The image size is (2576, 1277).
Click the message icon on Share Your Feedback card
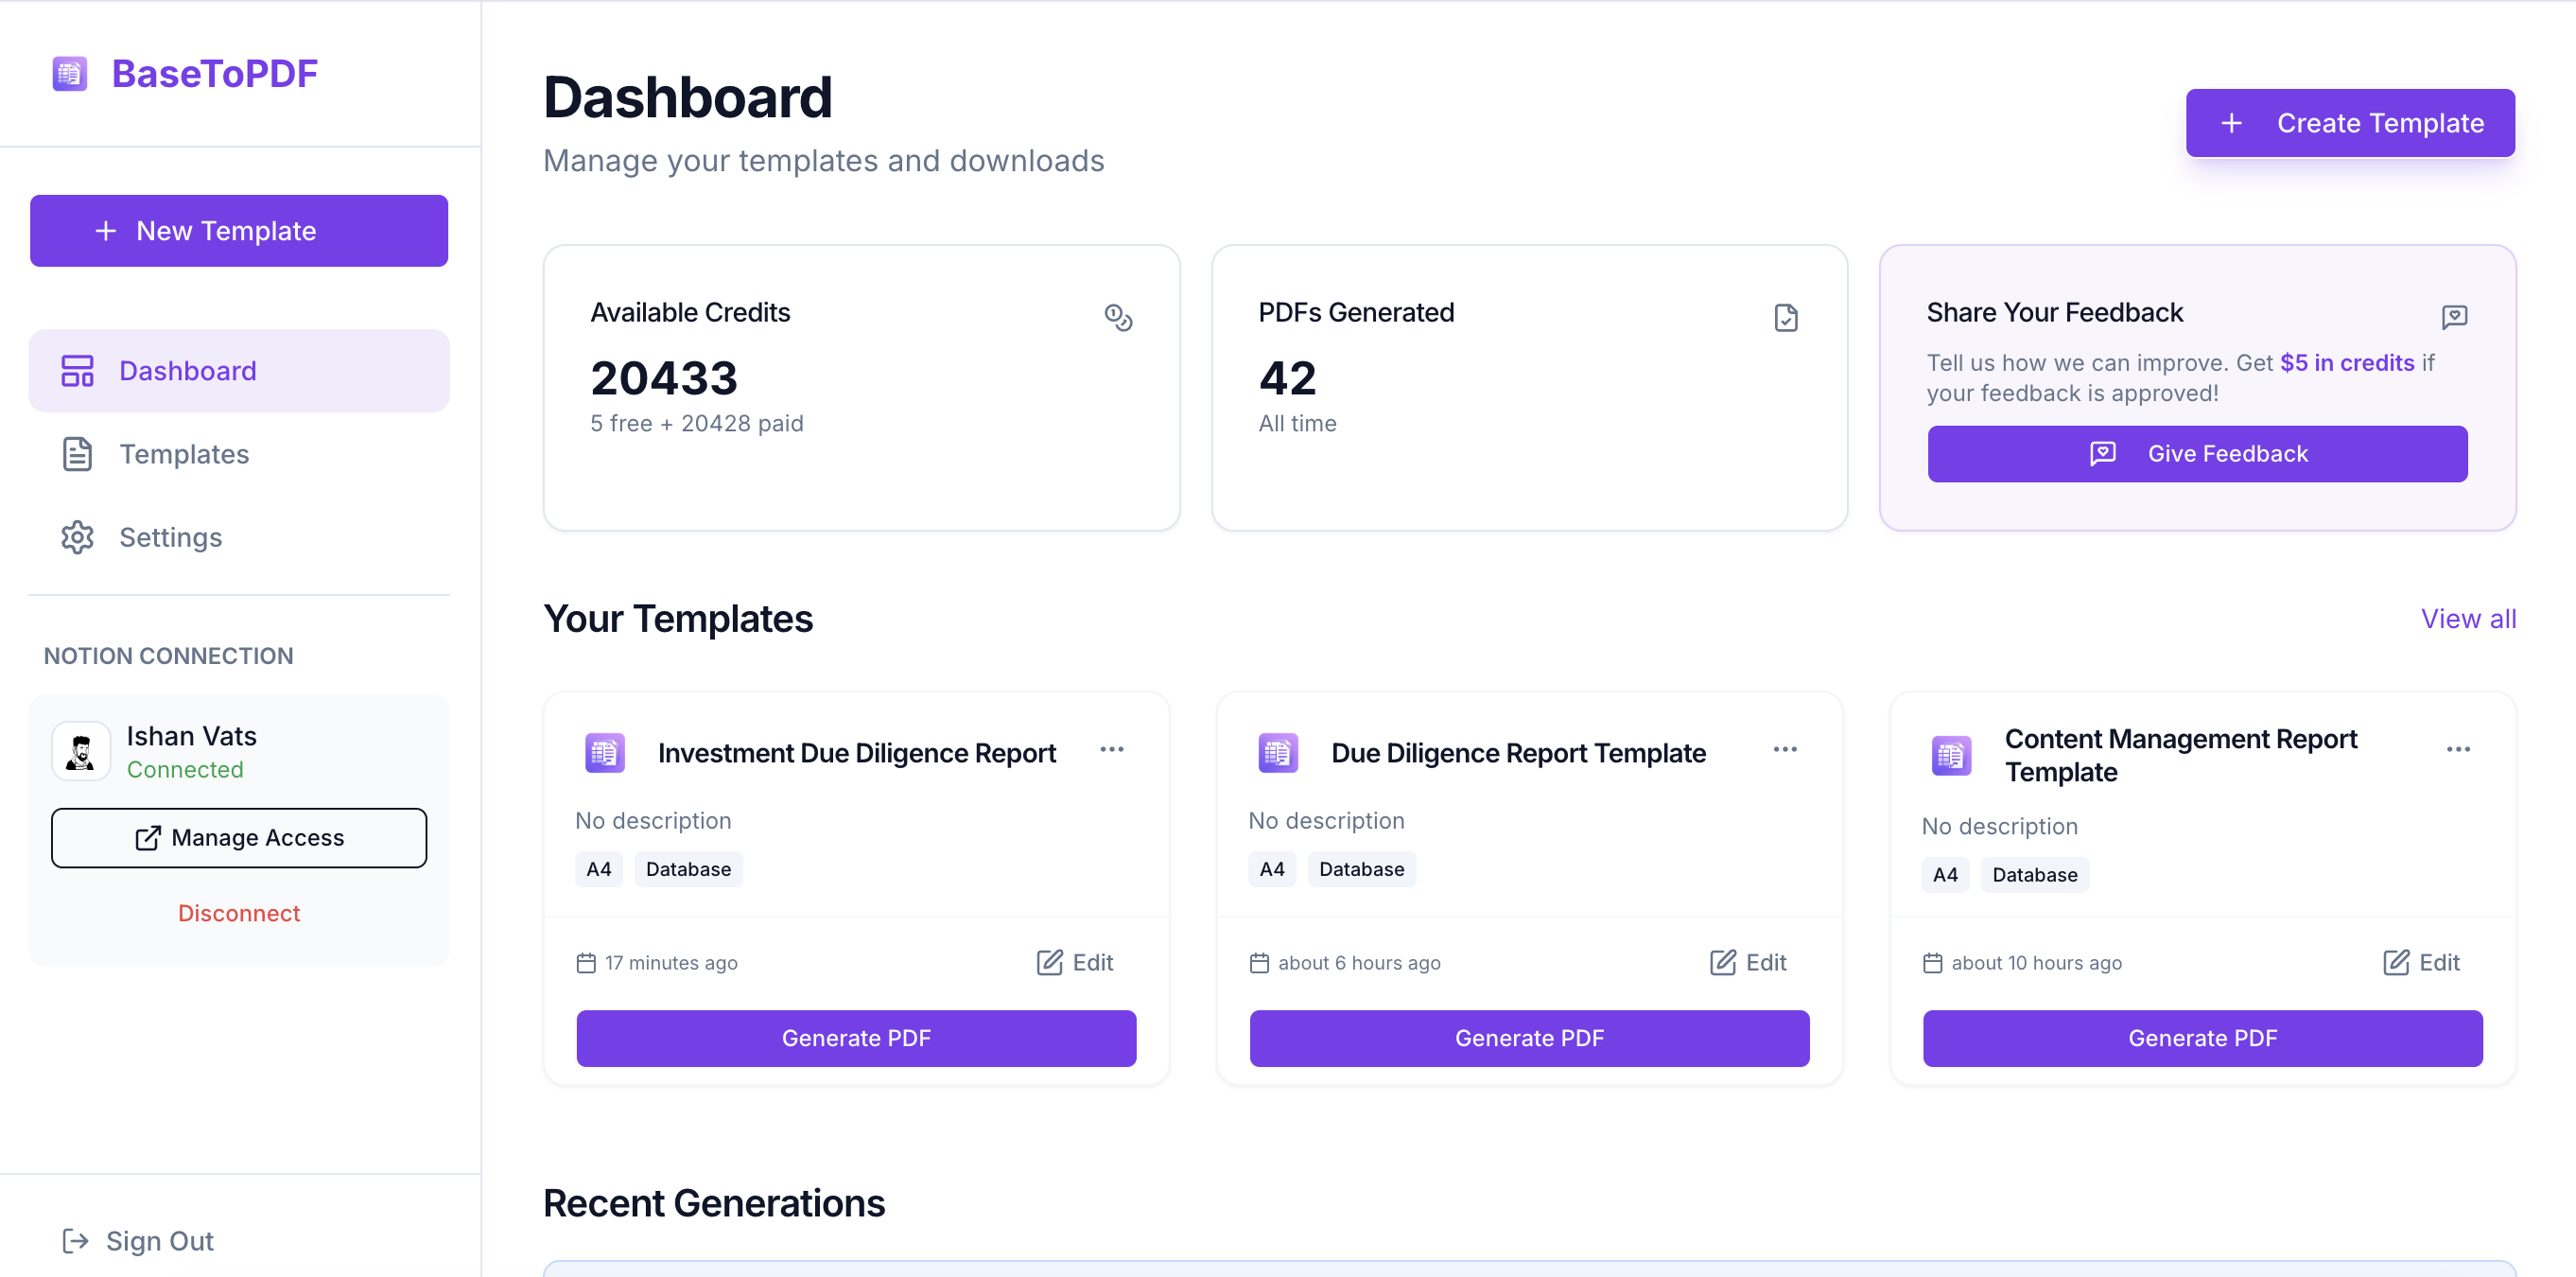(2454, 318)
